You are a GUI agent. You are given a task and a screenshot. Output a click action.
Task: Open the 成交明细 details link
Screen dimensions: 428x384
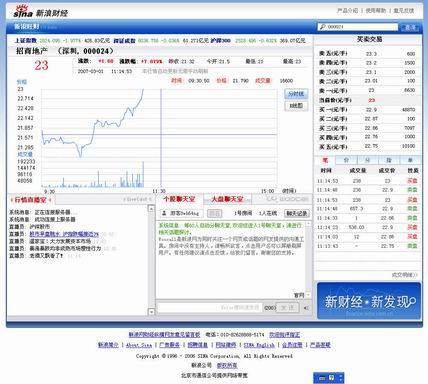(x=404, y=275)
